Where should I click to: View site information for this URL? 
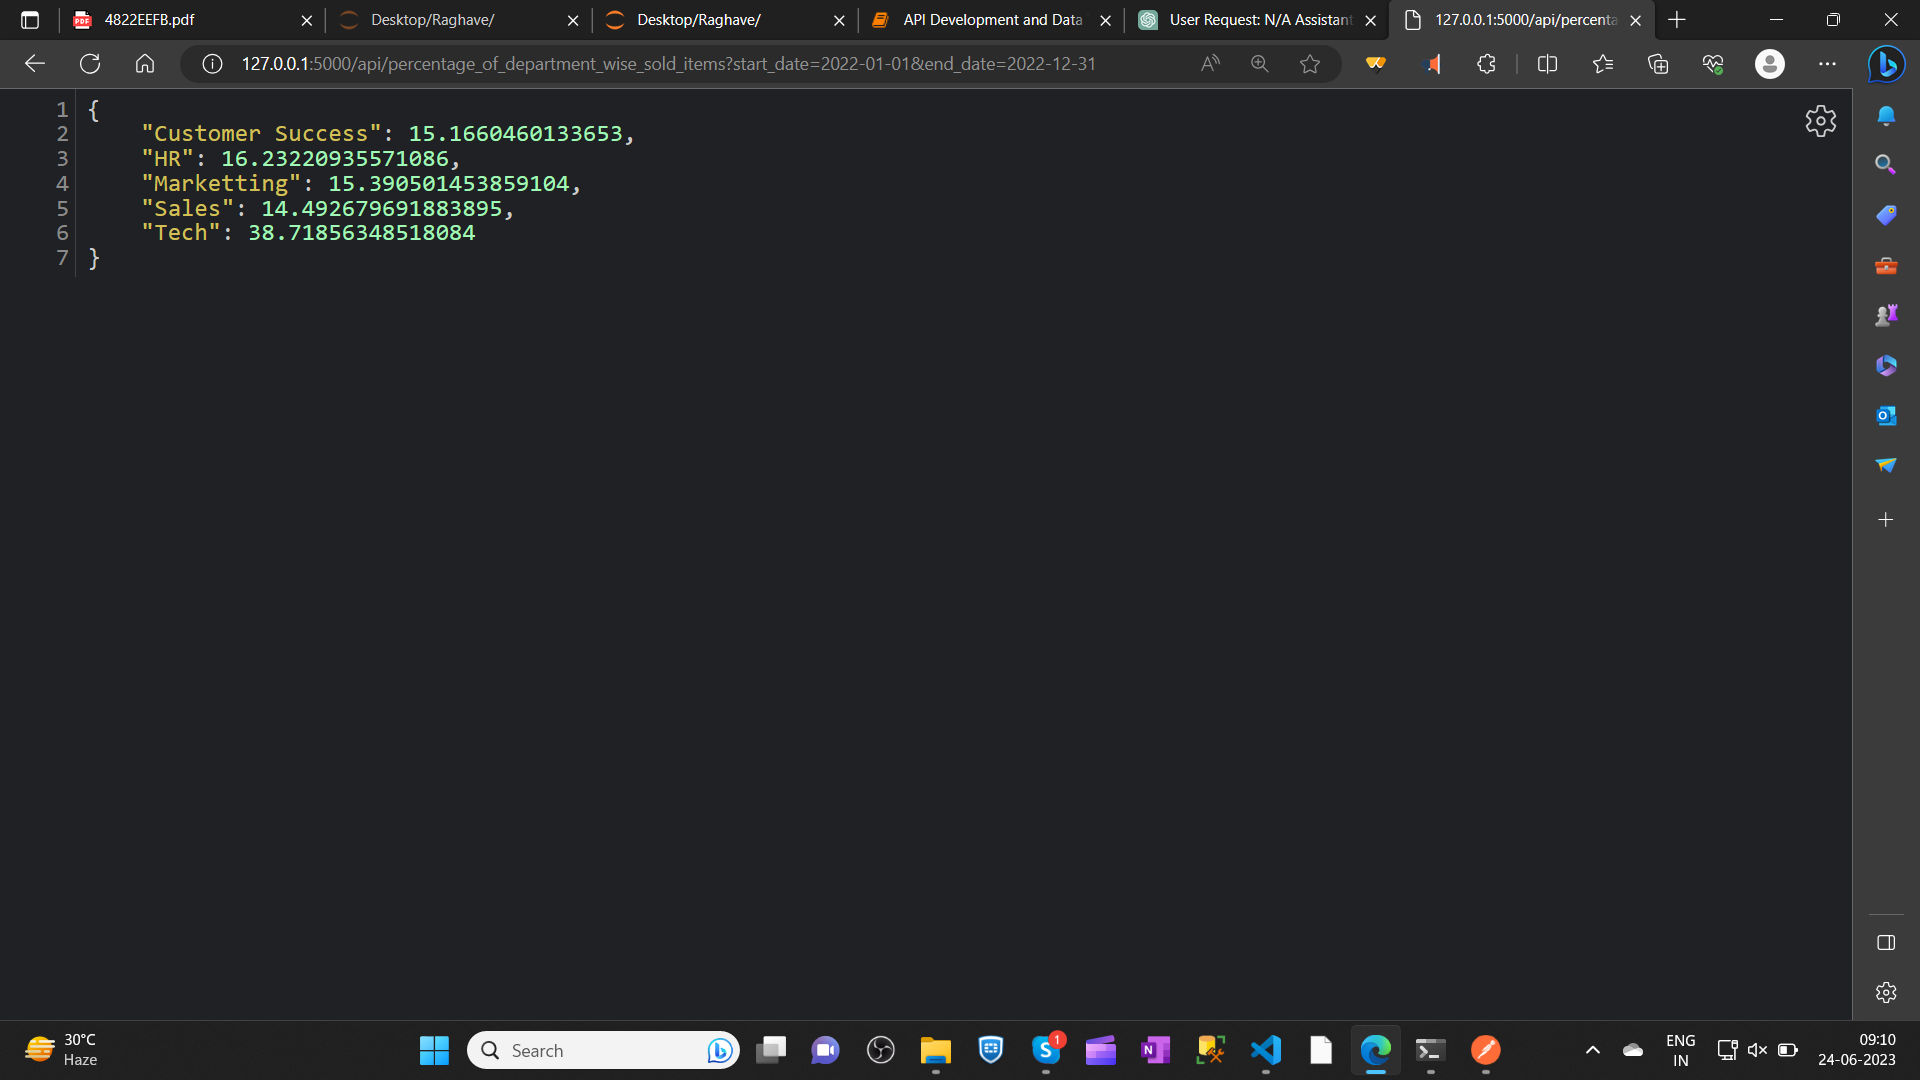212,64
